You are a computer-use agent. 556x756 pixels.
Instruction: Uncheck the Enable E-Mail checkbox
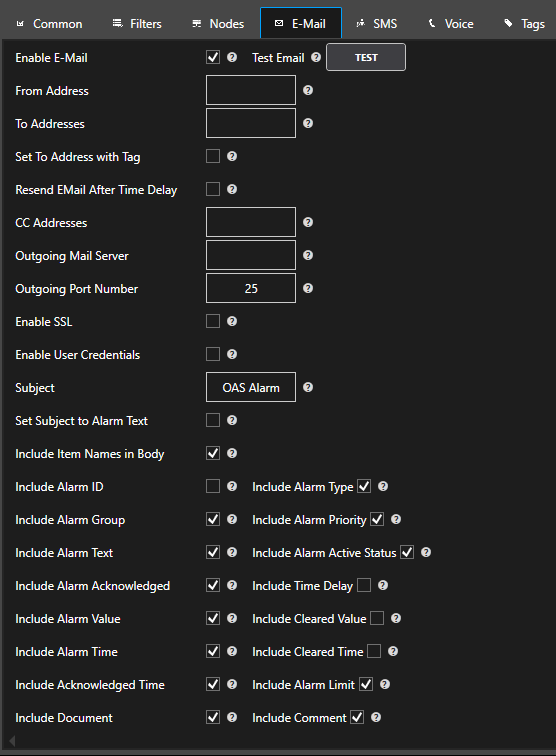[213, 57]
